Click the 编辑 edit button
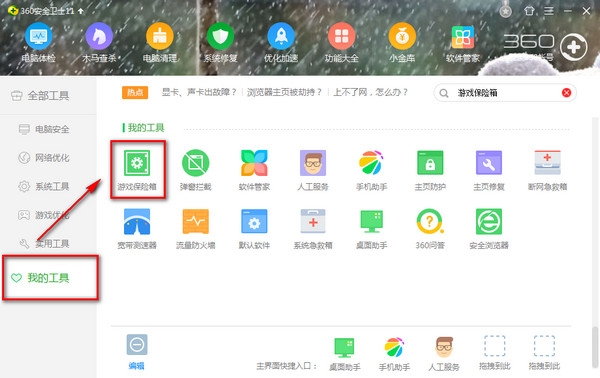 (137, 352)
